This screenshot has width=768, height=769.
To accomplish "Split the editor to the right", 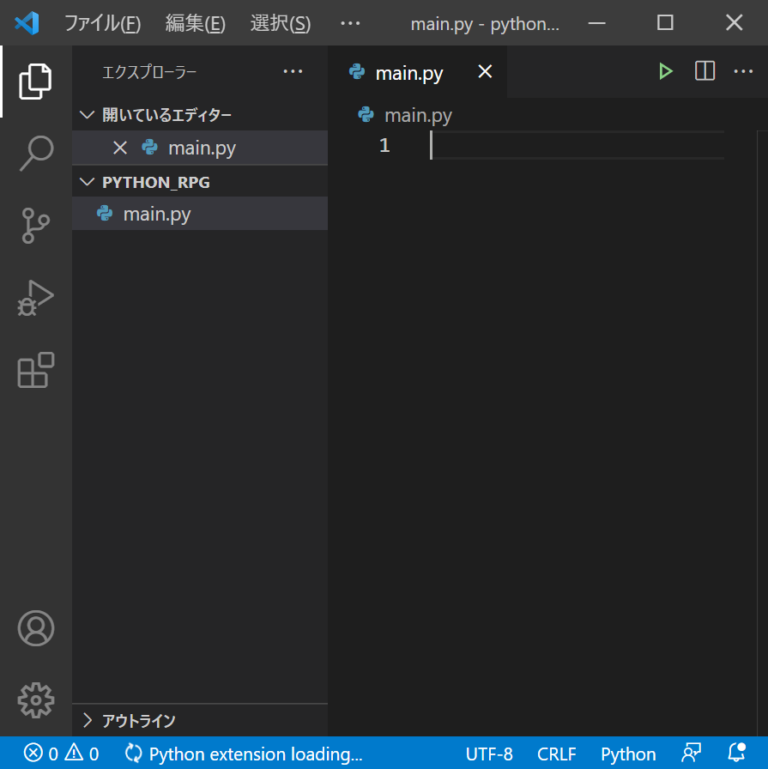I will 705,72.
